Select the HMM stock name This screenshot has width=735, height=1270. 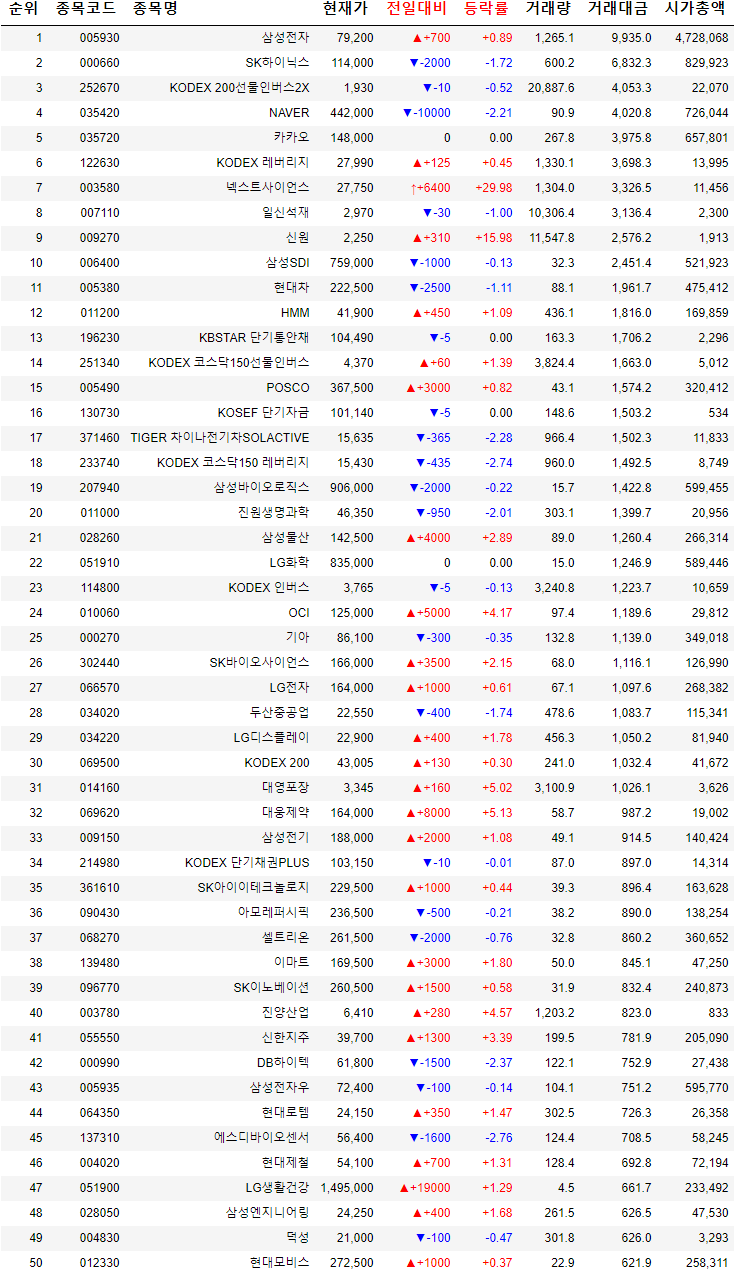click(295, 313)
